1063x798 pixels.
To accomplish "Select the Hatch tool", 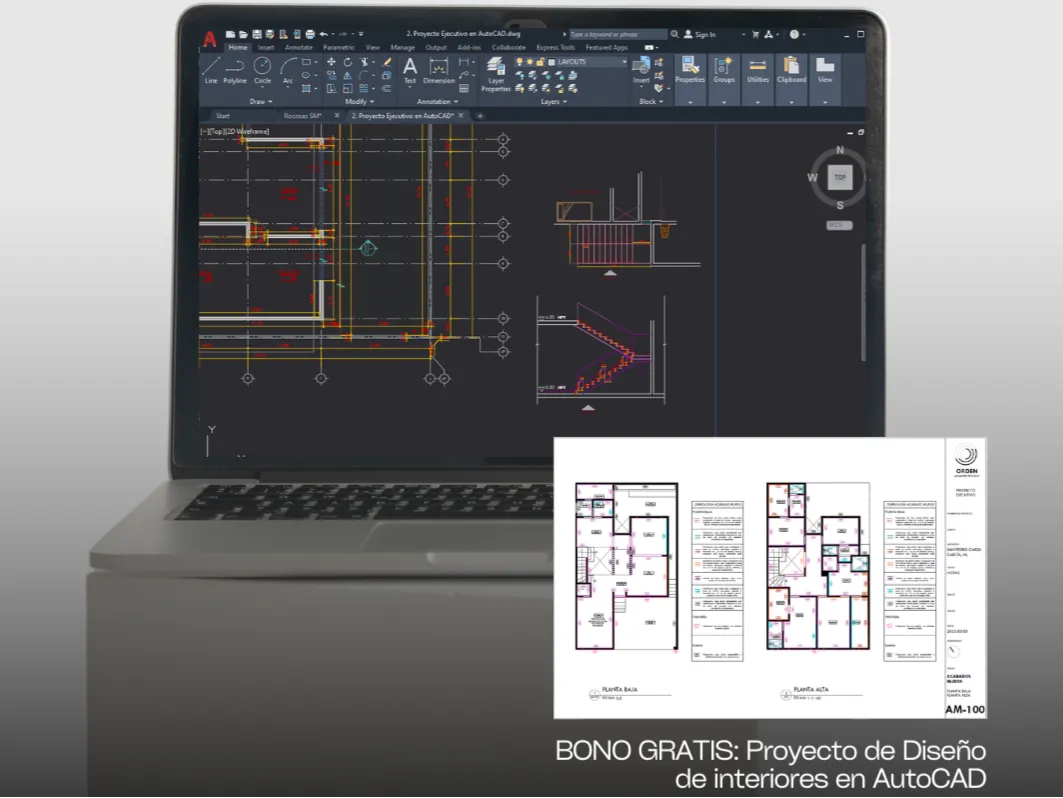I will point(306,88).
